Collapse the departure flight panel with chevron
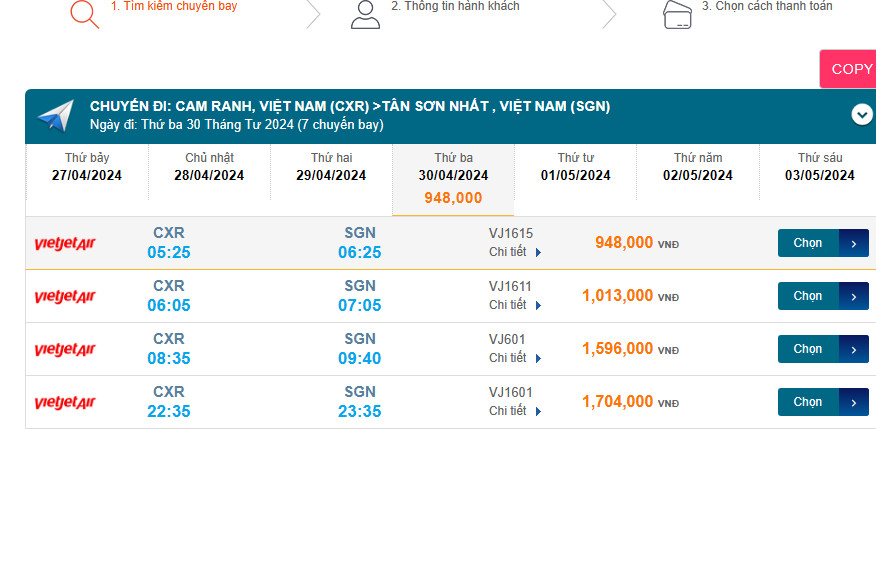 [862, 115]
